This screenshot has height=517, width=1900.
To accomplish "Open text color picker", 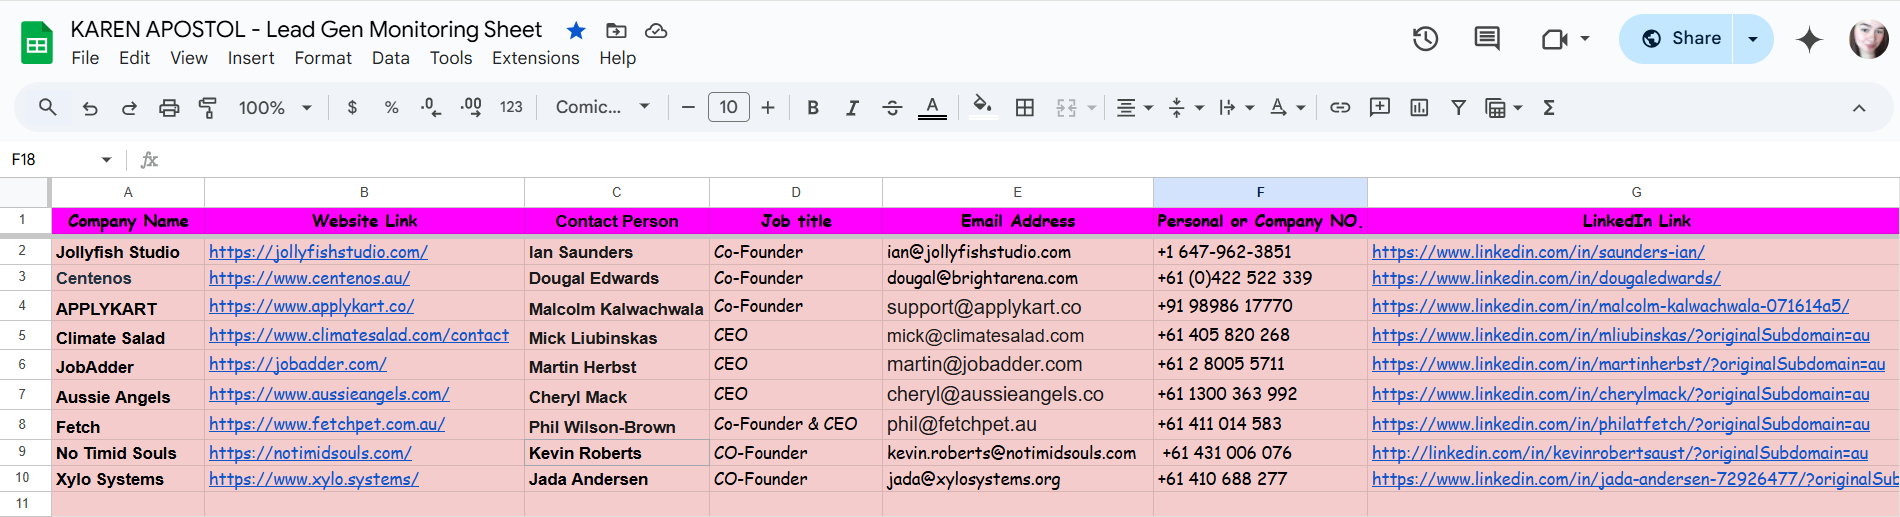I will (932, 107).
